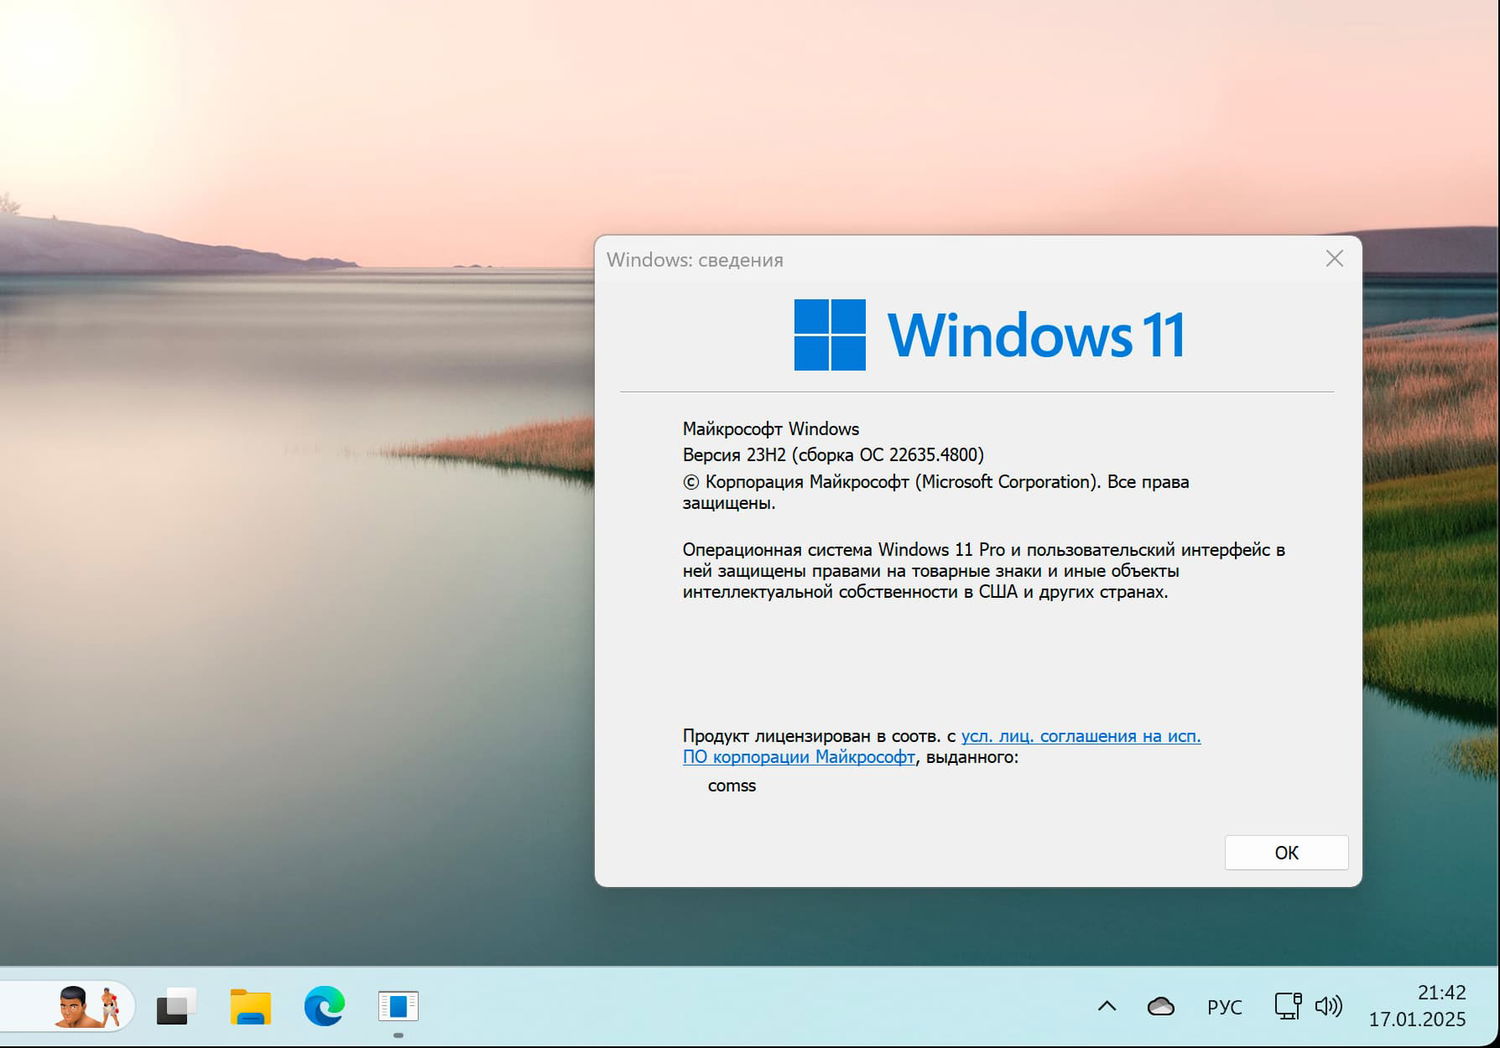Open File Explorer from the taskbar
Viewport: 1500px width, 1048px height.
[249, 1006]
